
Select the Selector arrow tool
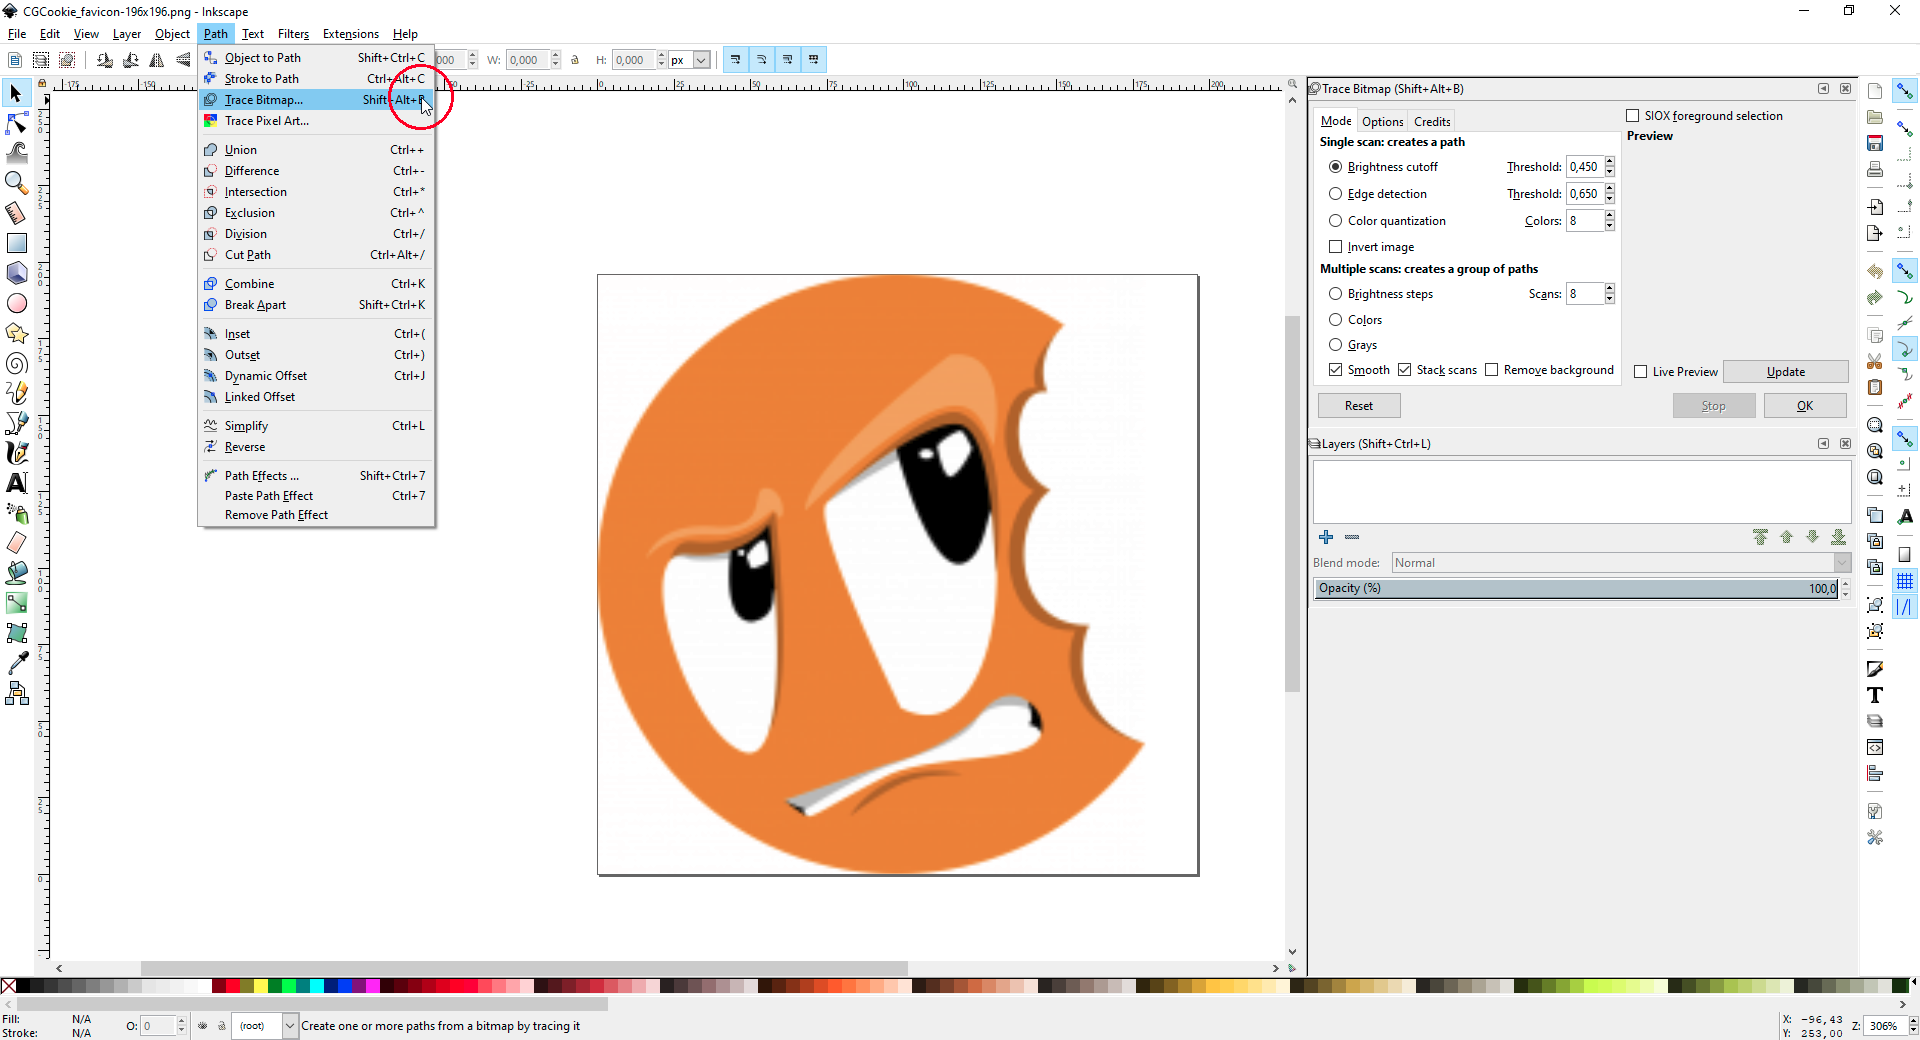click(16, 93)
